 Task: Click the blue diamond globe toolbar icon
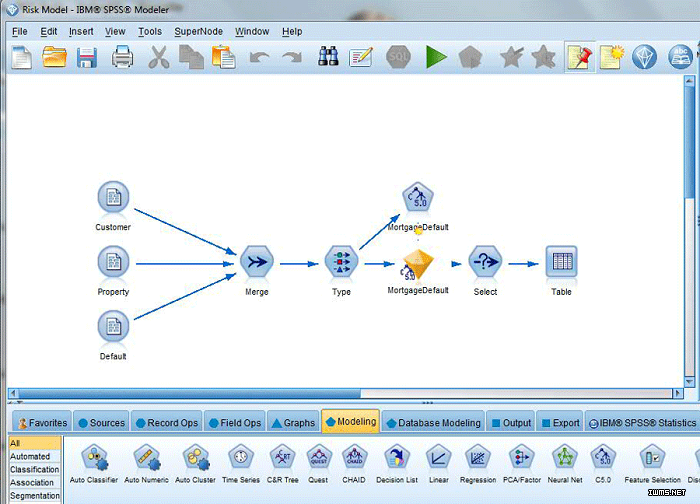coord(644,57)
